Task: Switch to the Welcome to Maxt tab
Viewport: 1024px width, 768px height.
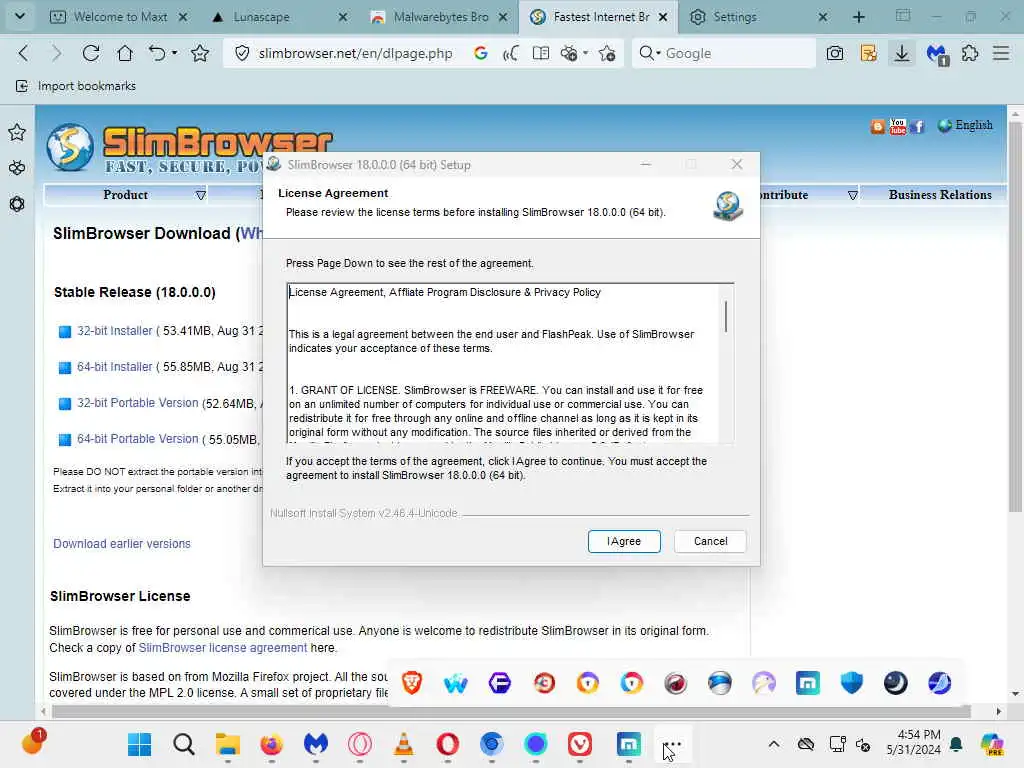Action: point(120,17)
